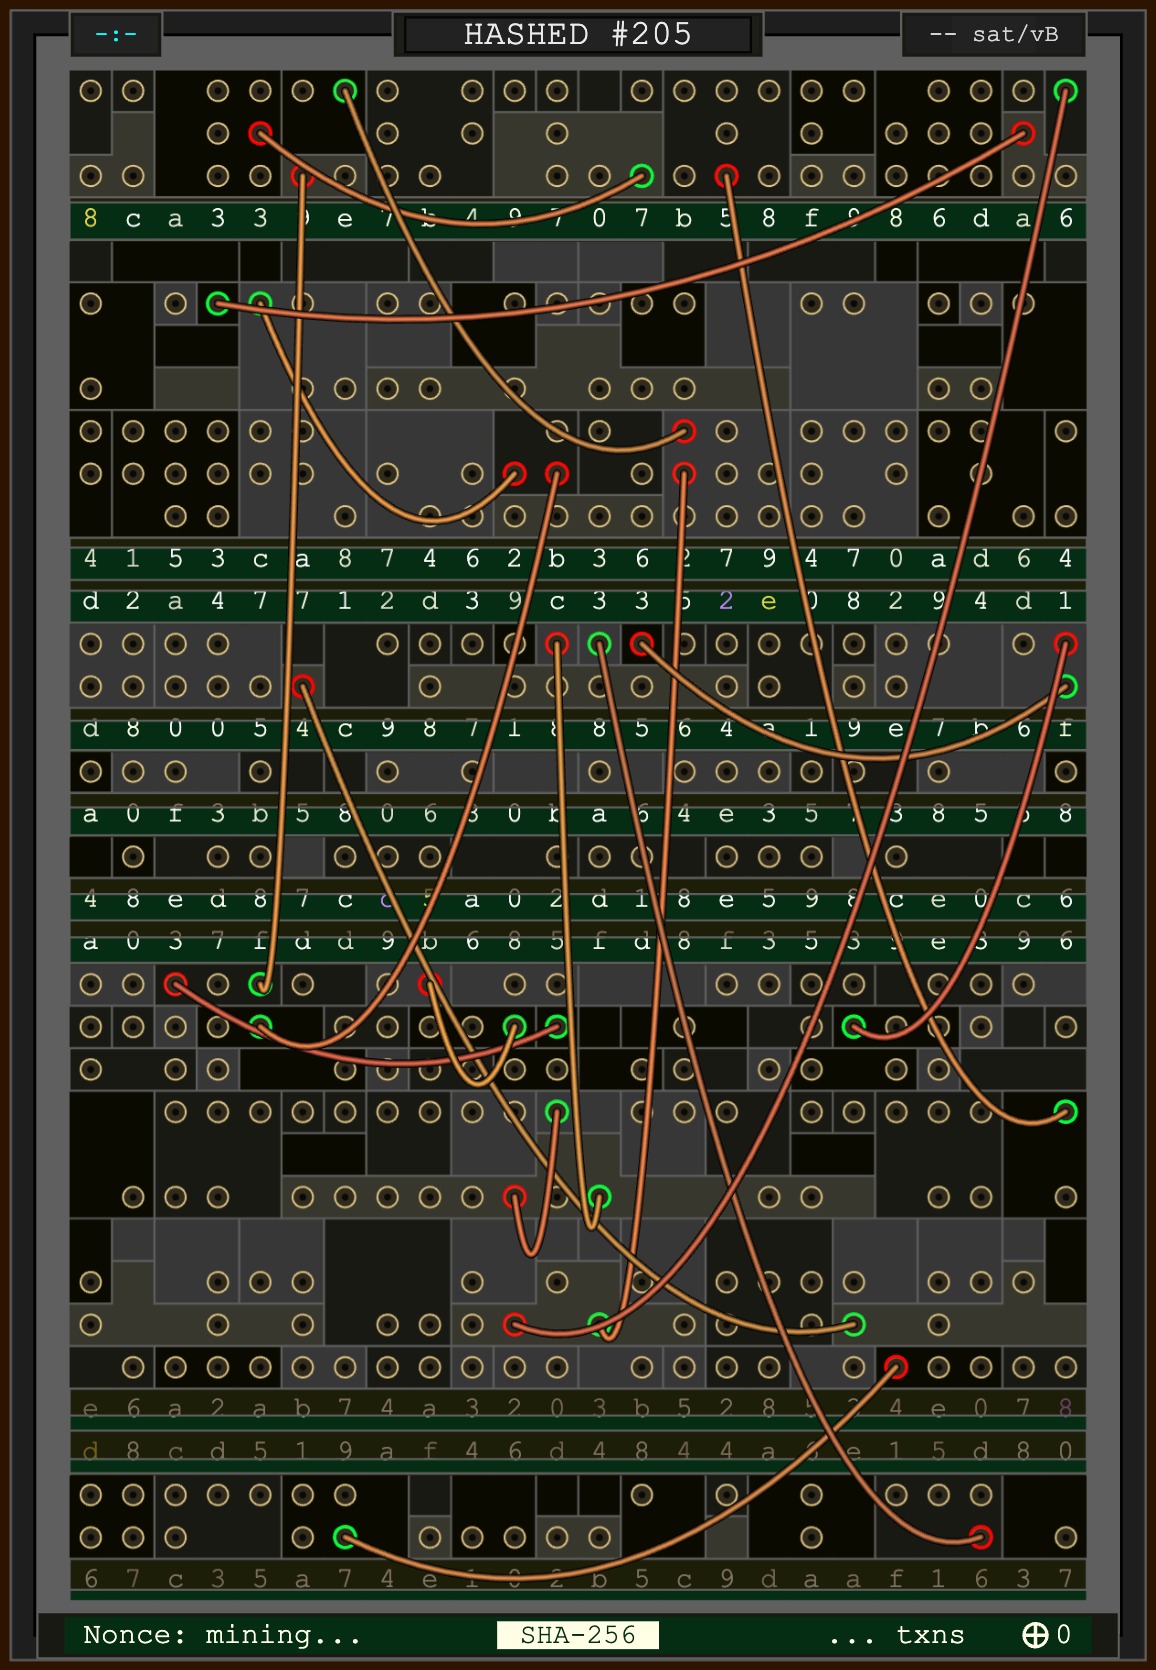Image resolution: width=1156 pixels, height=1670 pixels.
Task: Select the green jack above the 67c35a74 row
Action: [345, 1537]
